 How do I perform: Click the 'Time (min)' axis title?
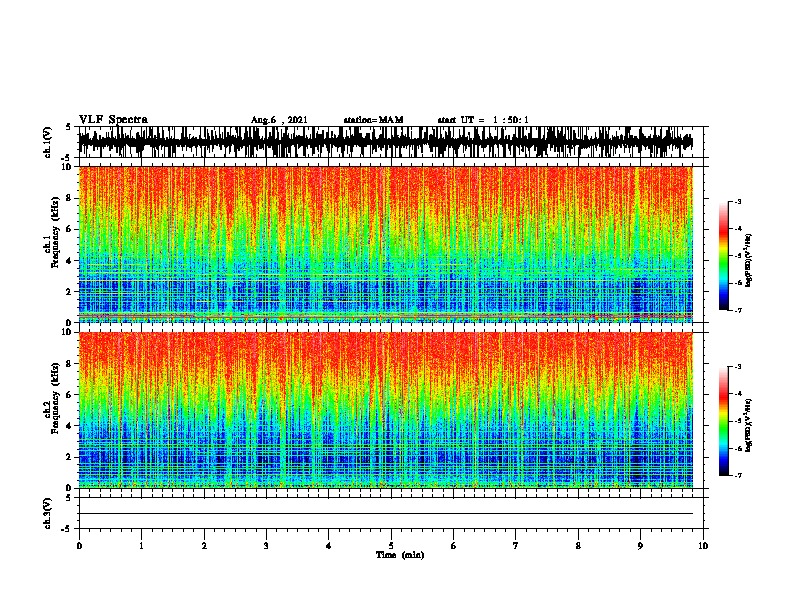click(x=400, y=555)
